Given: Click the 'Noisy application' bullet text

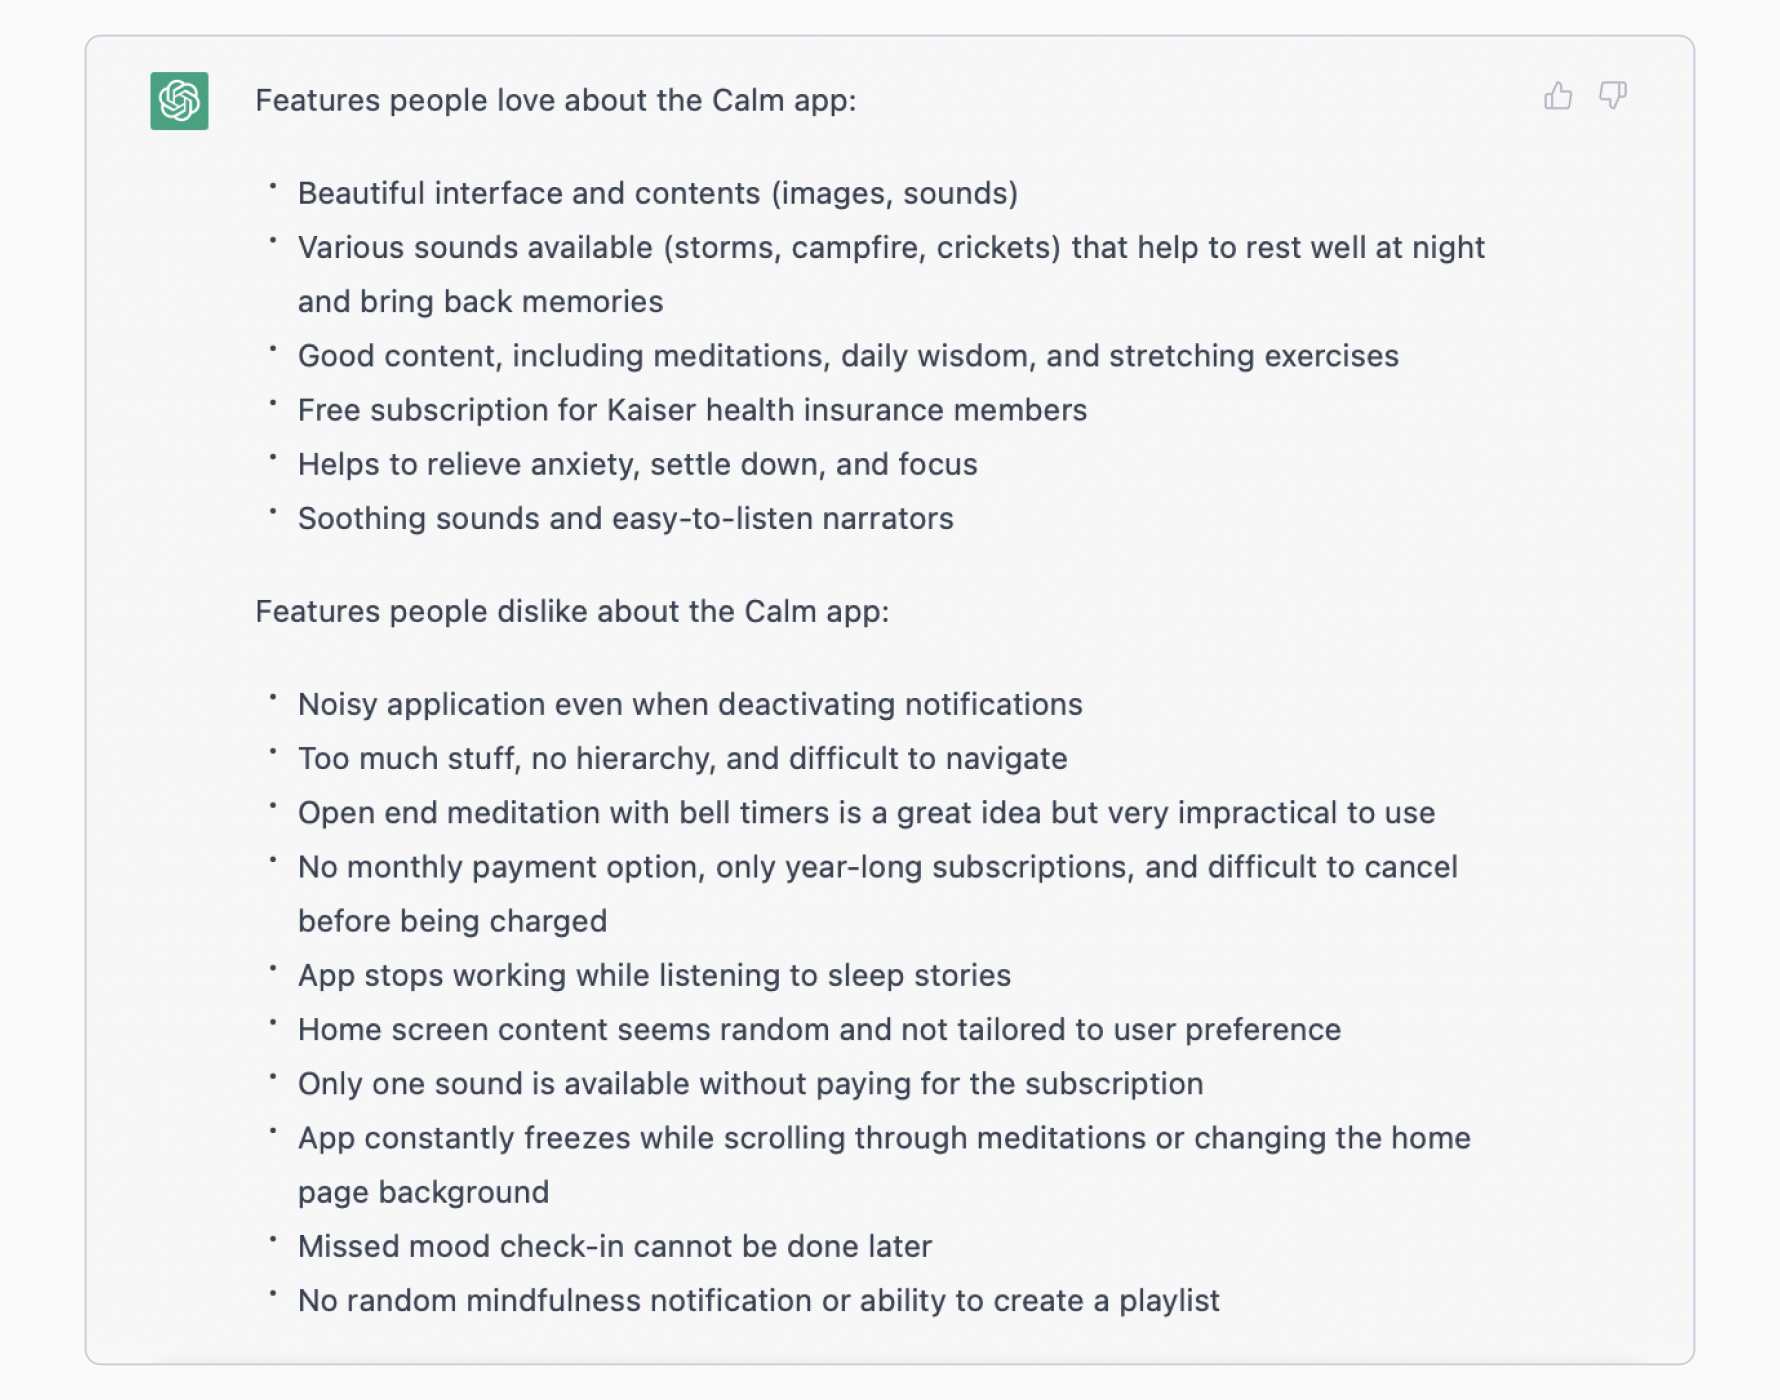Looking at the screenshot, I should tap(689, 705).
